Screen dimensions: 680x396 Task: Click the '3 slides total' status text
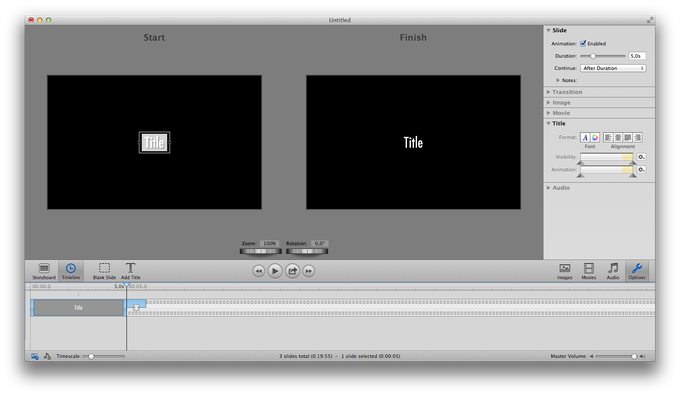click(x=306, y=356)
